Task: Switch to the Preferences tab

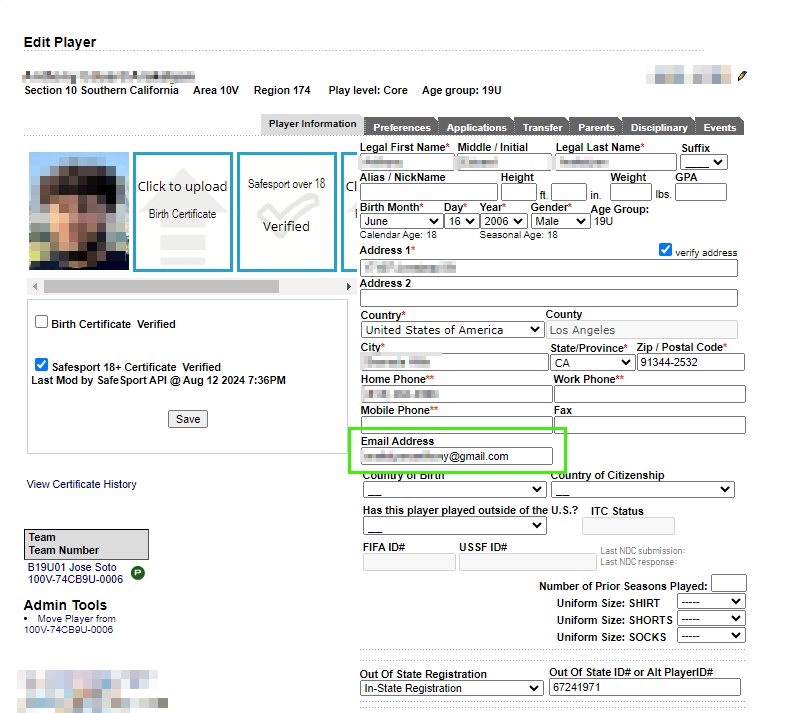Action: (402, 127)
